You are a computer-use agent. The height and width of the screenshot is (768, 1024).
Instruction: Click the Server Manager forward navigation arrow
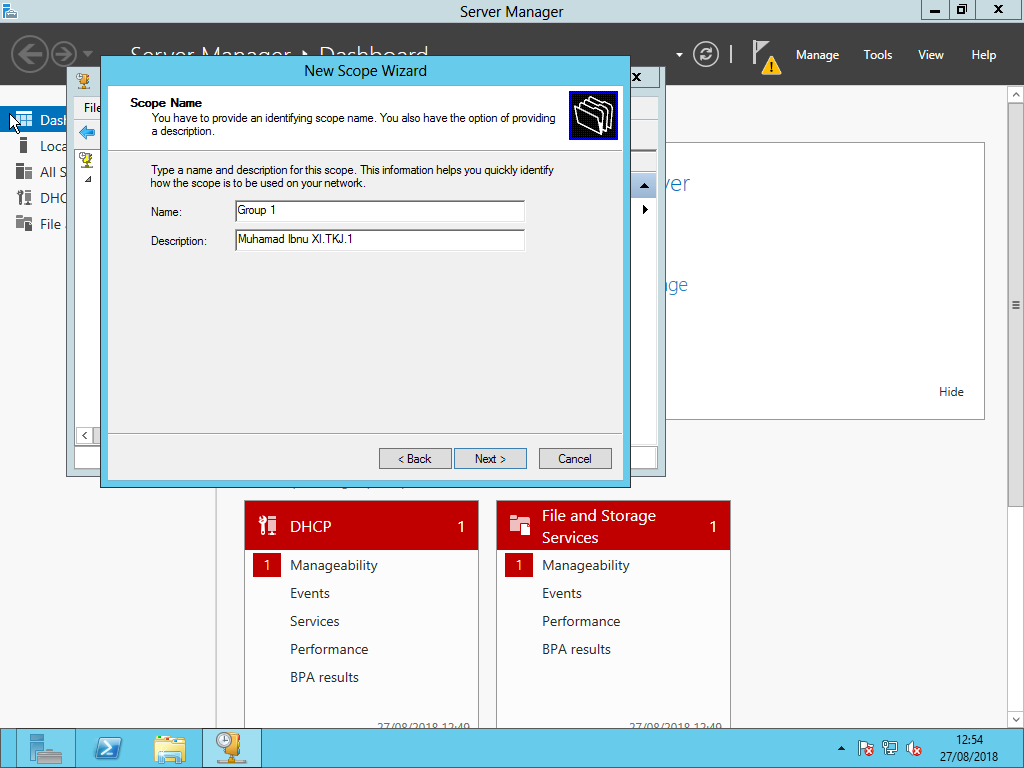point(64,54)
